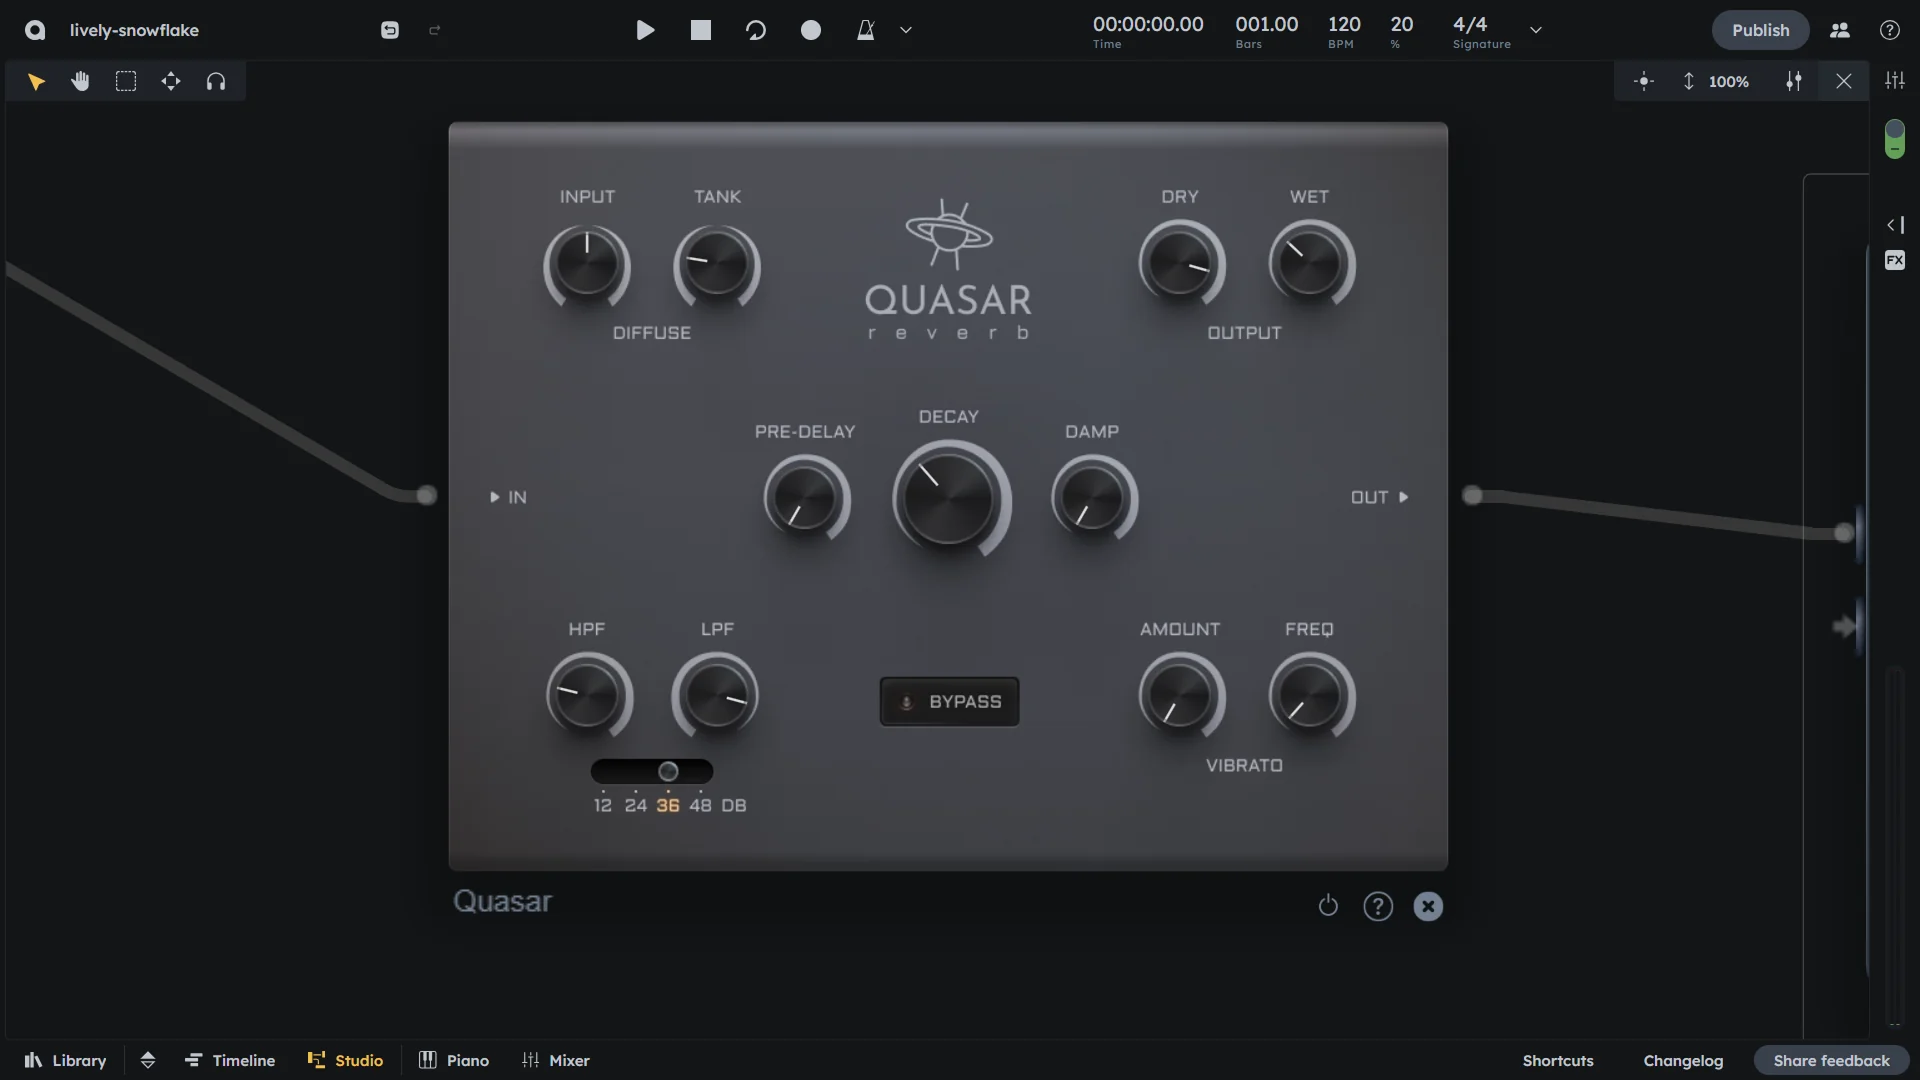1920x1080 pixels.
Task: Select the hand pan tool
Action: 80,81
